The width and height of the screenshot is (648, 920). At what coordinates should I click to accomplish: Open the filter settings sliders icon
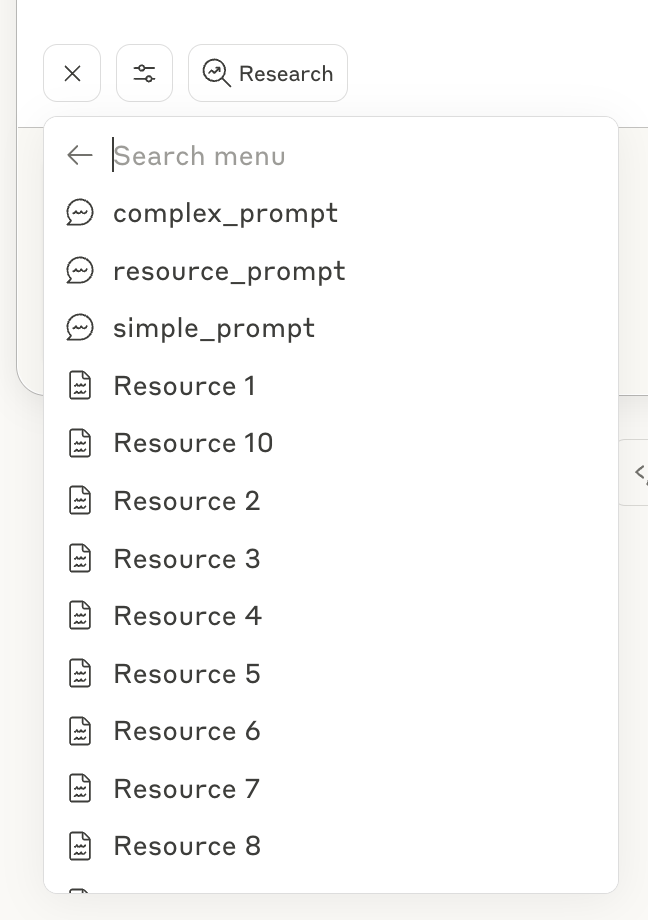tap(144, 73)
